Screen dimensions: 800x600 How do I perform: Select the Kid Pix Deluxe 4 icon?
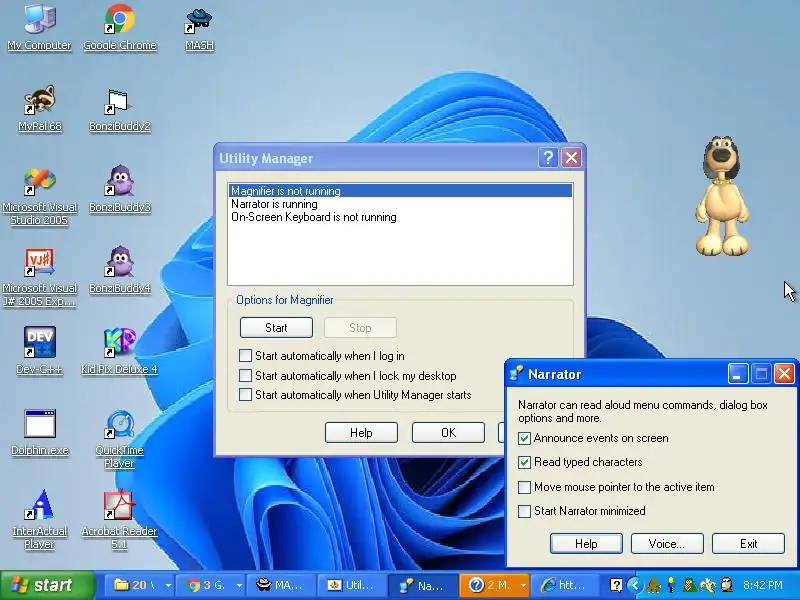point(119,351)
